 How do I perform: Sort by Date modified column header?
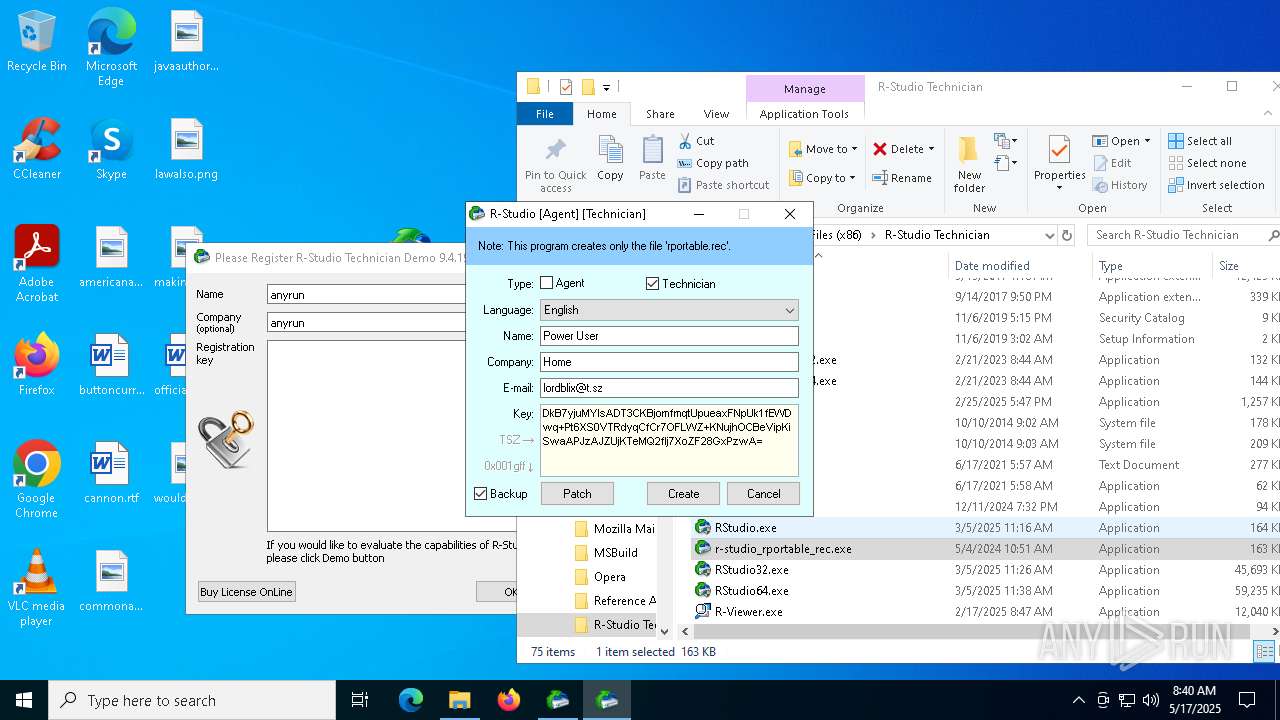1018,265
